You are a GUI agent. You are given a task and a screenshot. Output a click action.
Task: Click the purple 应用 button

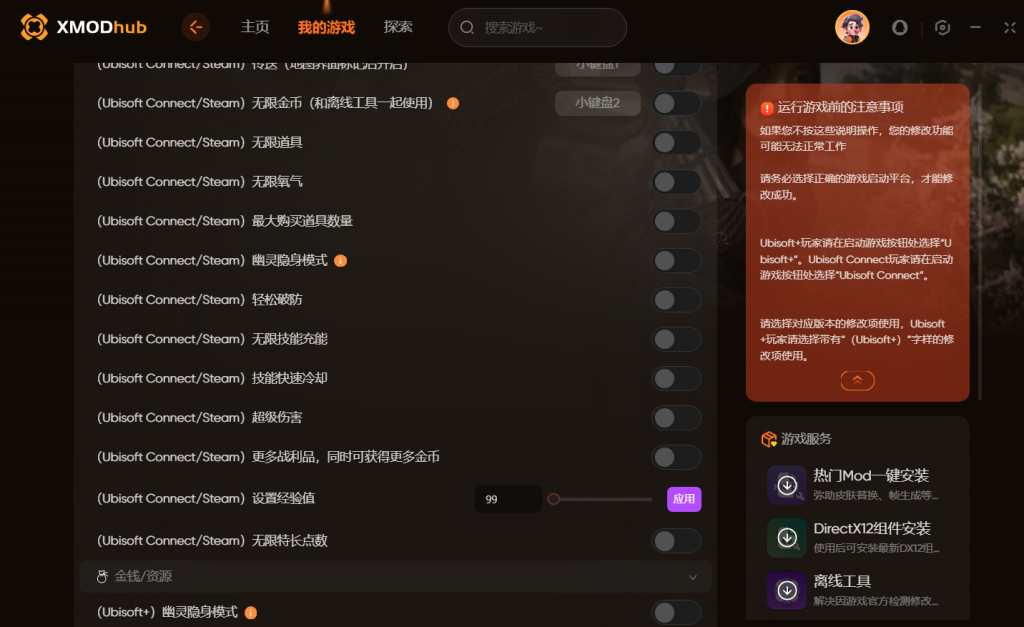point(684,499)
